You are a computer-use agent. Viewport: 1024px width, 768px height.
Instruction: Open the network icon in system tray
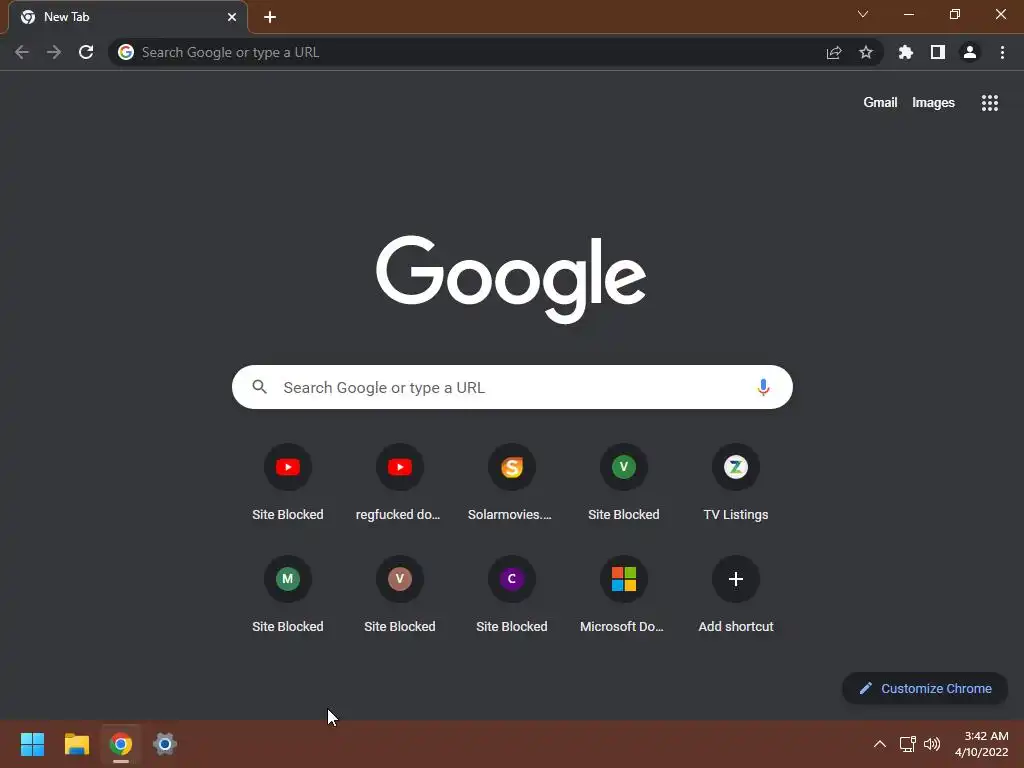point(907,744)
